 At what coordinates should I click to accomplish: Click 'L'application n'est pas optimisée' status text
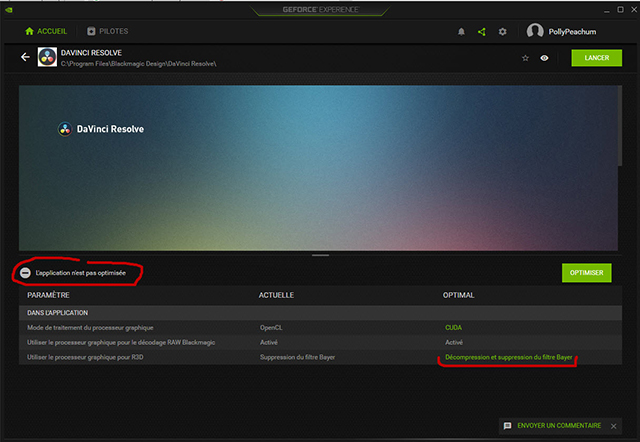tap(81, 273)
